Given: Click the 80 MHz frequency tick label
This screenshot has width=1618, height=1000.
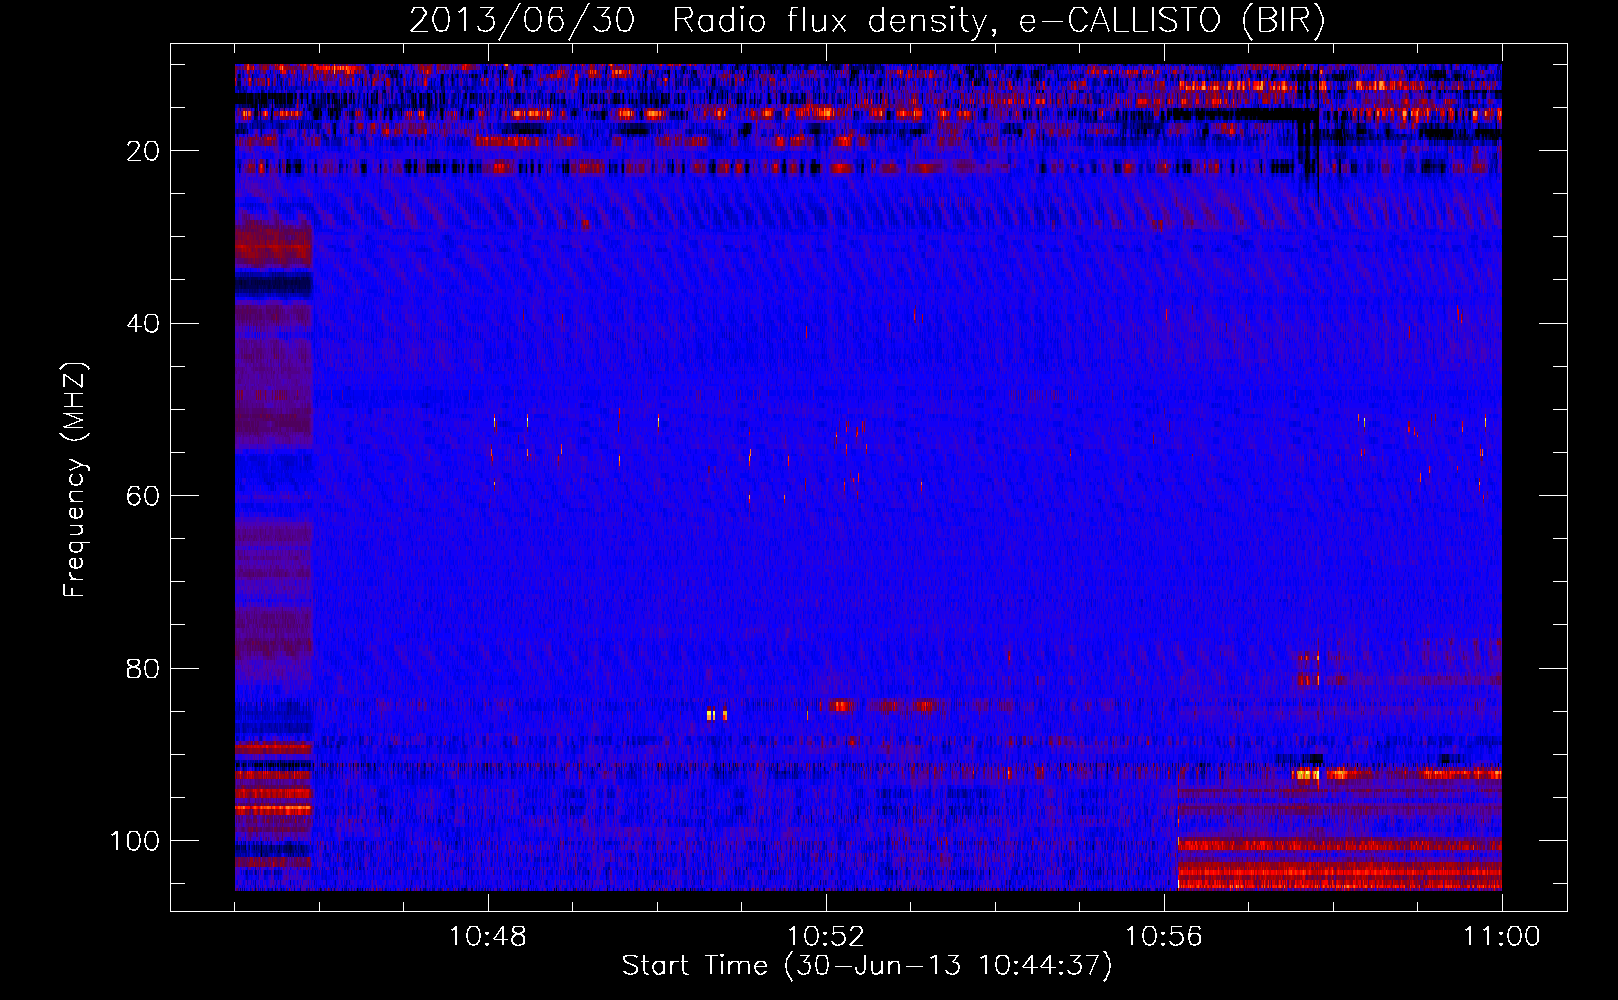Looking at the screenshot, I should (x=144, y=668).
